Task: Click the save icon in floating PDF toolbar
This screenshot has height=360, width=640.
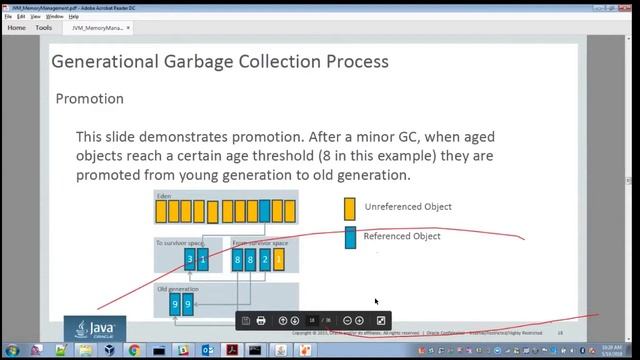Action: point(246,321)
